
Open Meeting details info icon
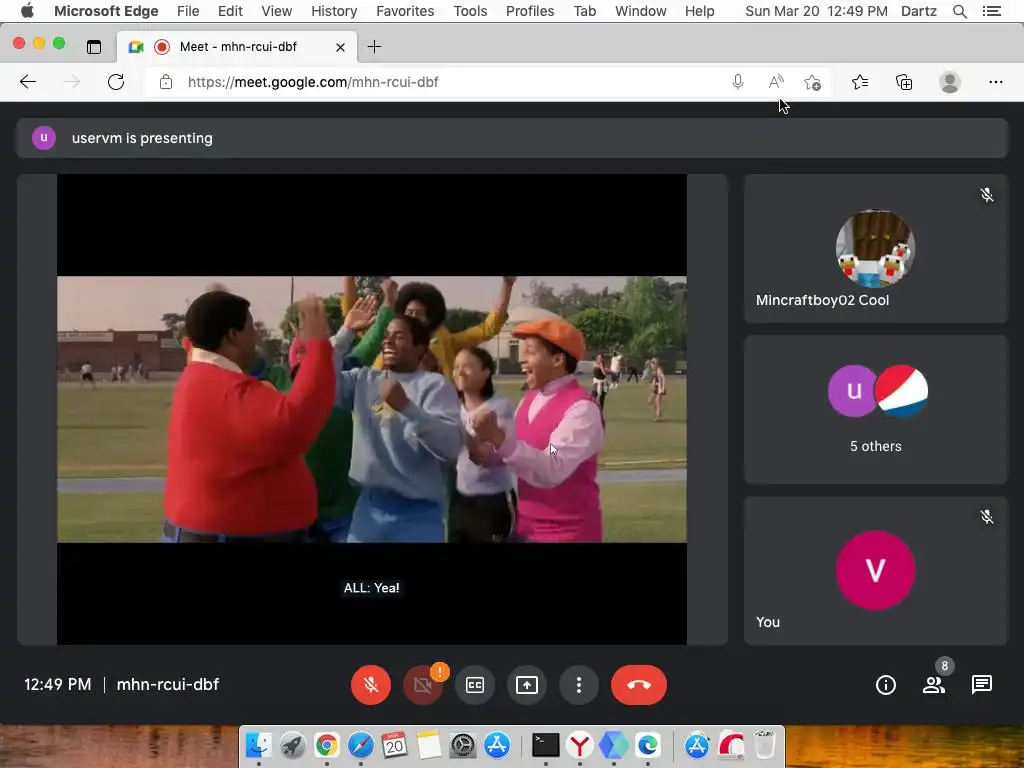click(886, 684)
